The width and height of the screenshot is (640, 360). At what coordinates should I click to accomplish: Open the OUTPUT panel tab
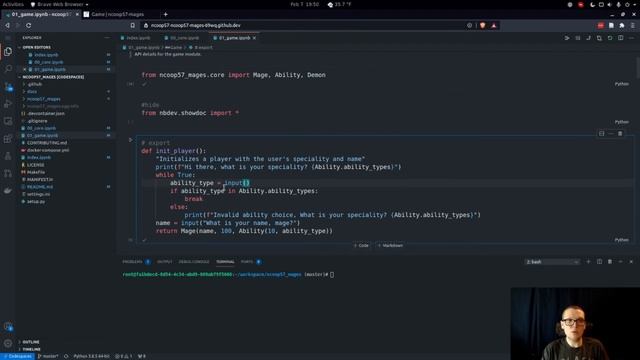(164, 262)
